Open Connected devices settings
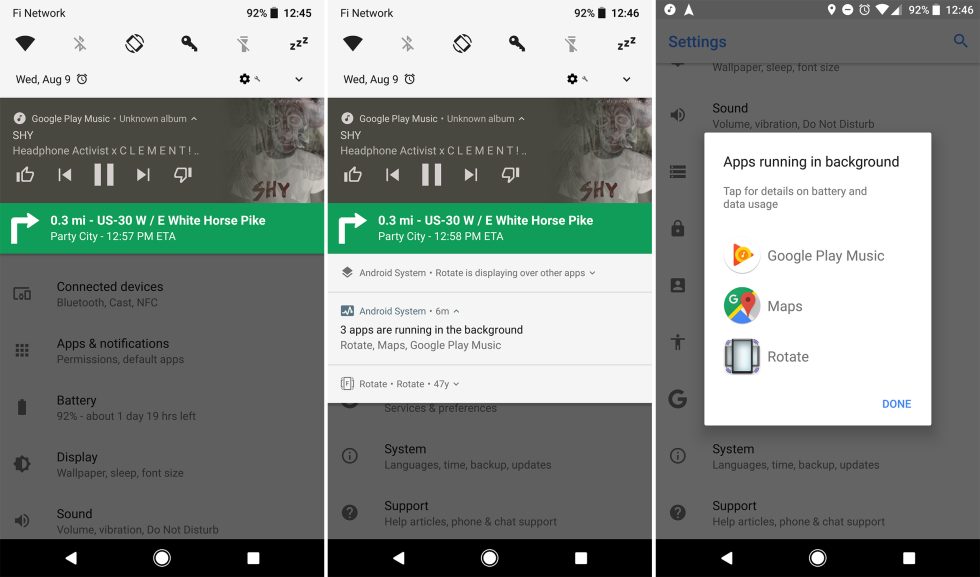The height and width of the screenshot is (577, 980). pyautogui.click(x=162, y=294)
